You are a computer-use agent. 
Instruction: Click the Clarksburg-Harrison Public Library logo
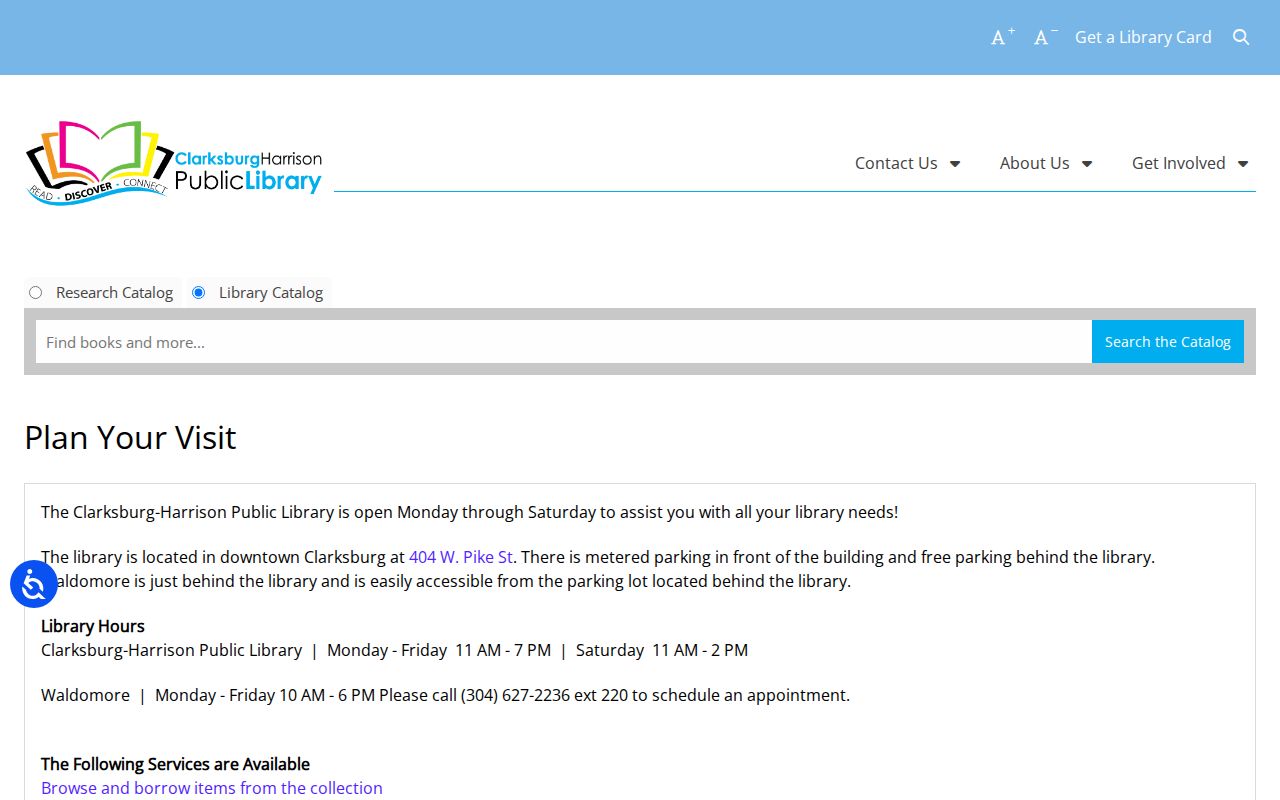click(x=174, y=163)
